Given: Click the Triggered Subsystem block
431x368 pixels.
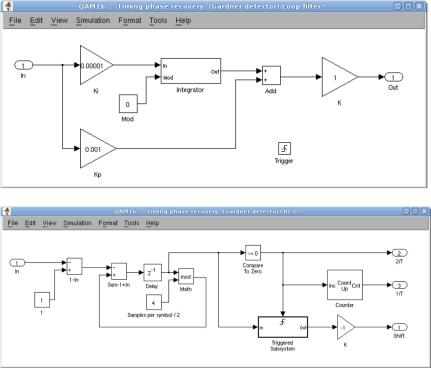Looking at the screenshot, I should [x=283, y=327].
